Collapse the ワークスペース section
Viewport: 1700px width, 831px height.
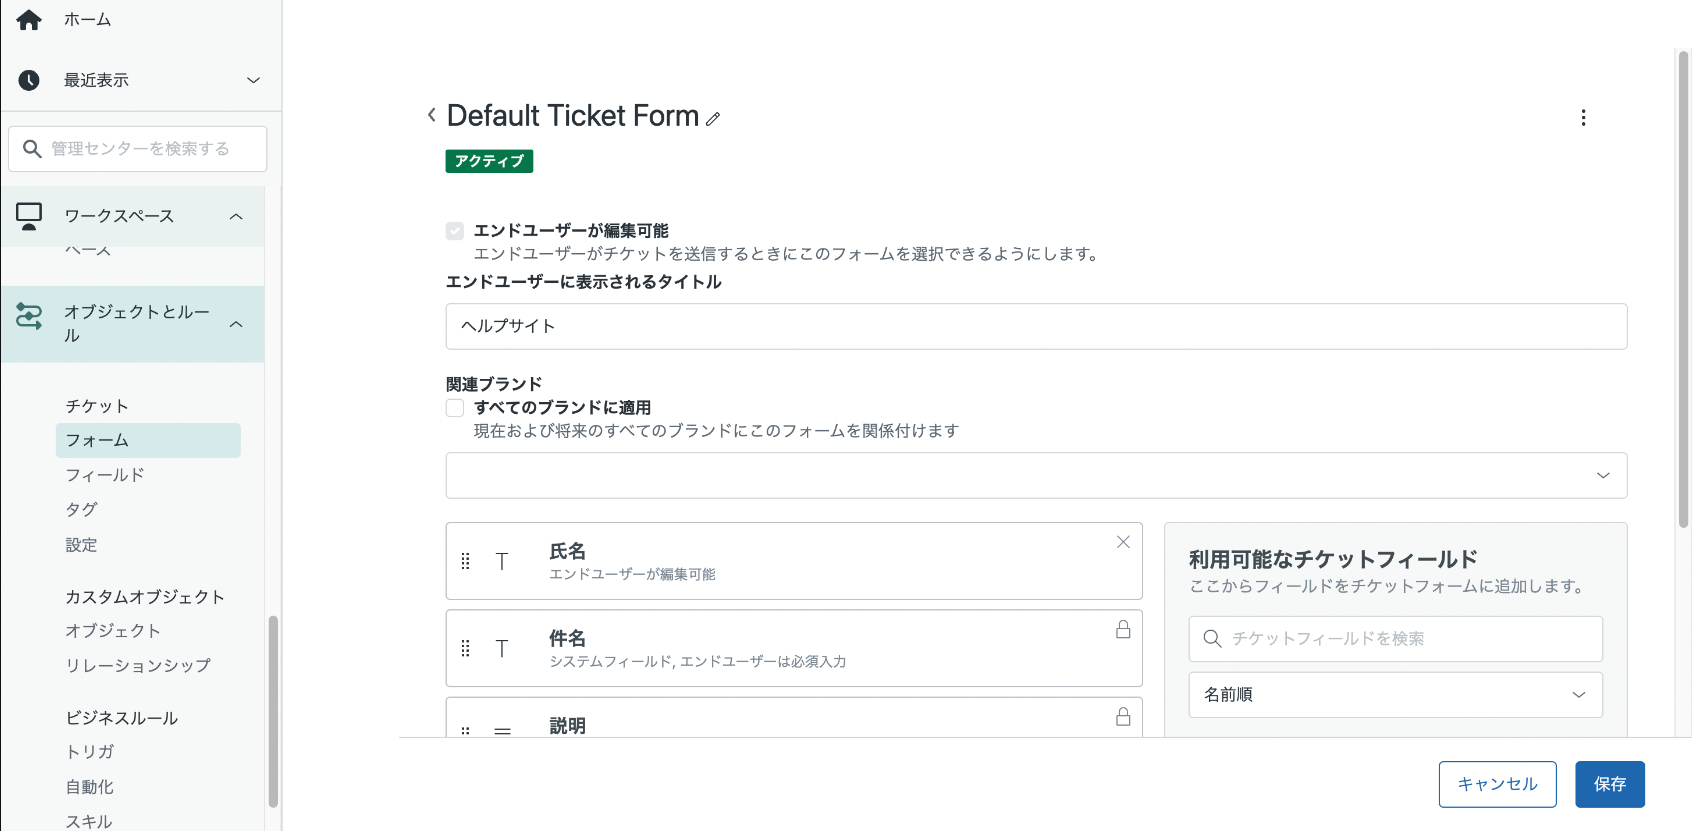pyautogui.click(x=236, y=216)
